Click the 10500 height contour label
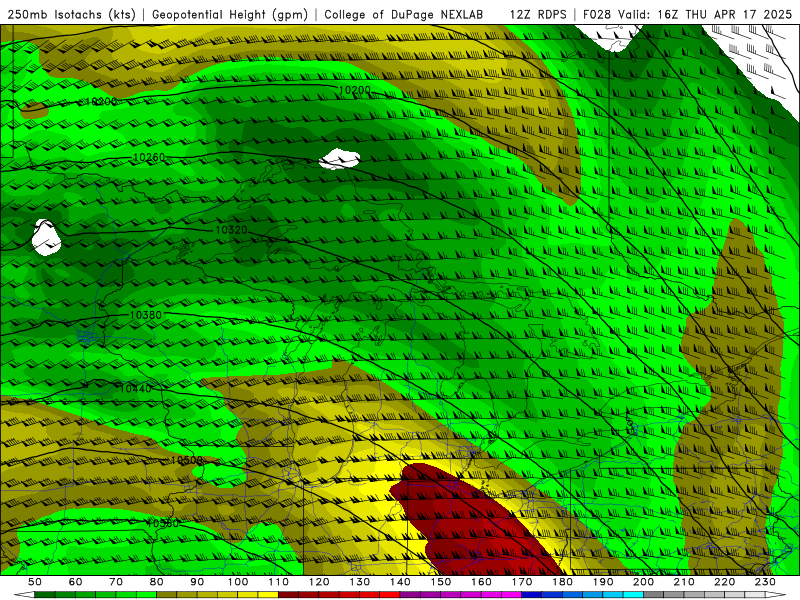 [186, 461]
